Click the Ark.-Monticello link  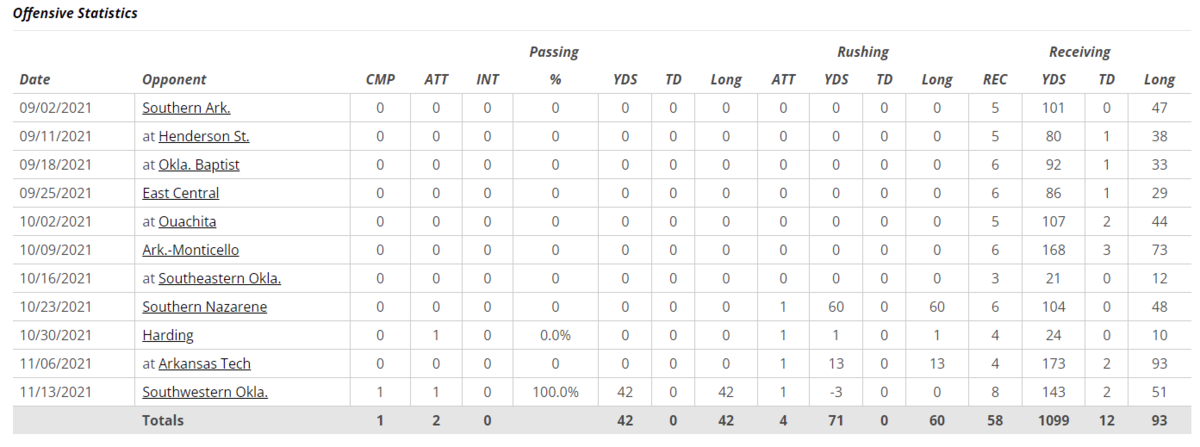191,250
